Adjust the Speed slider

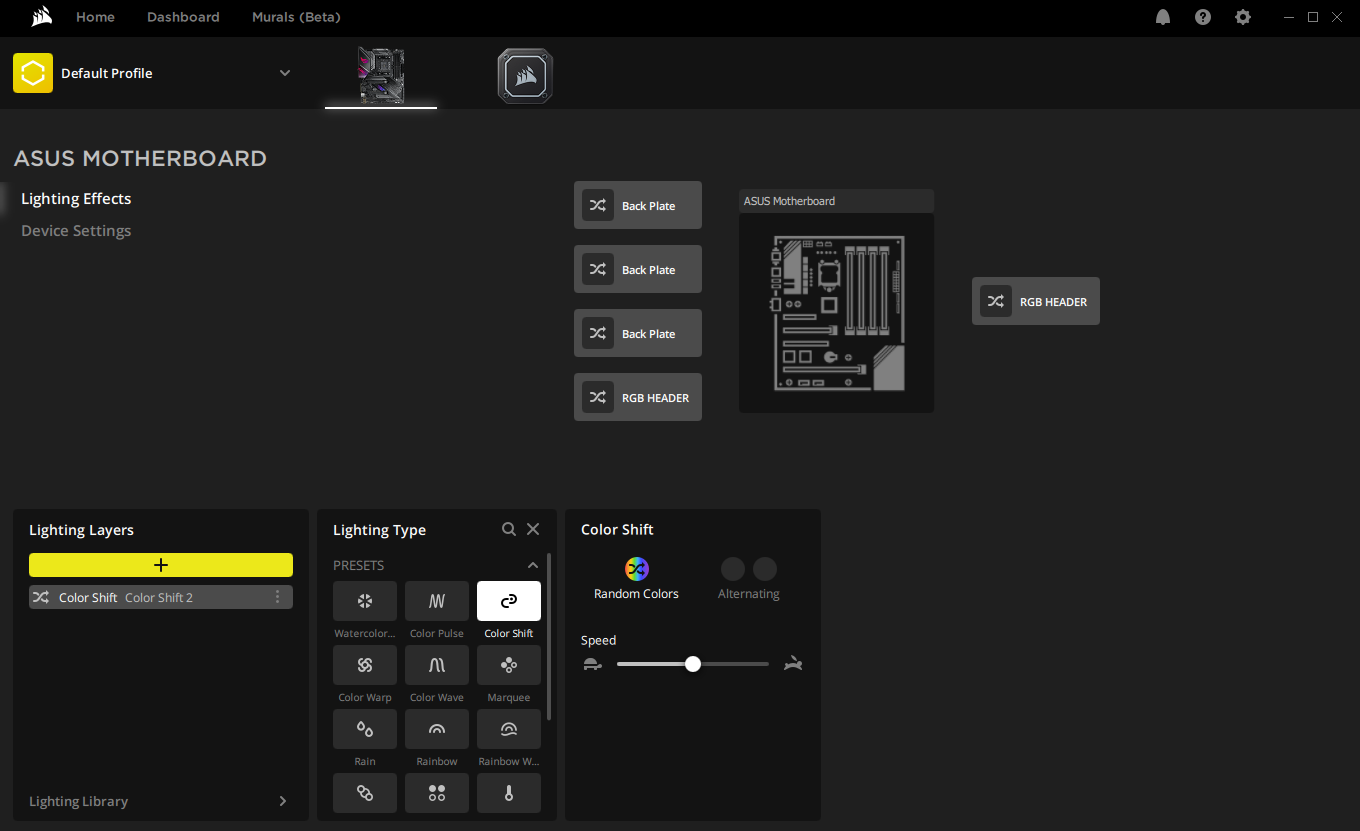(693, 664)
